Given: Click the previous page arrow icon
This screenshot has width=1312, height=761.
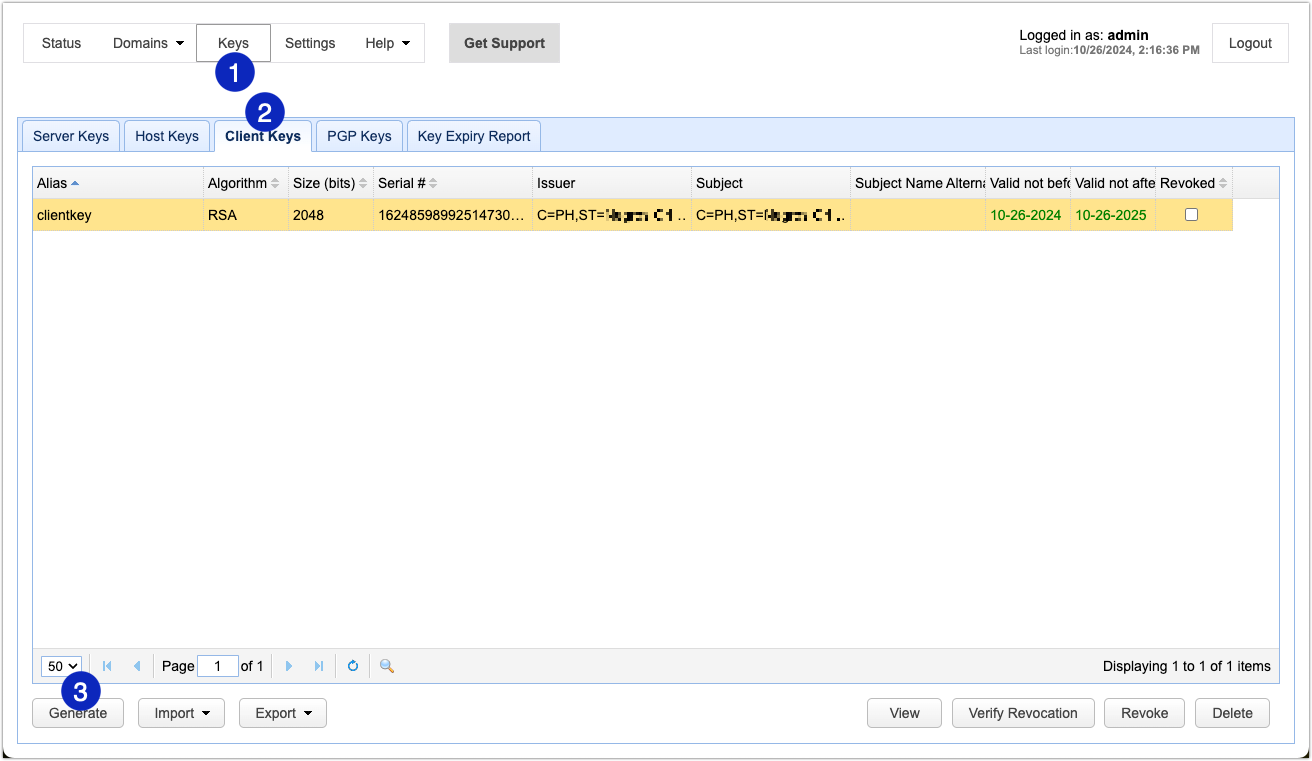Looking at the screenshot, I should click(137, 666).
